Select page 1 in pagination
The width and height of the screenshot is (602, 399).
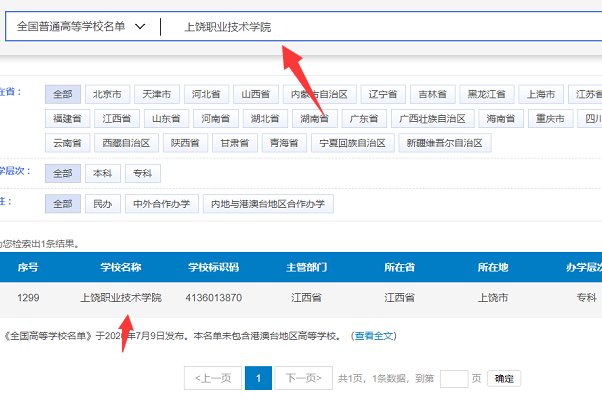point(258,378)
